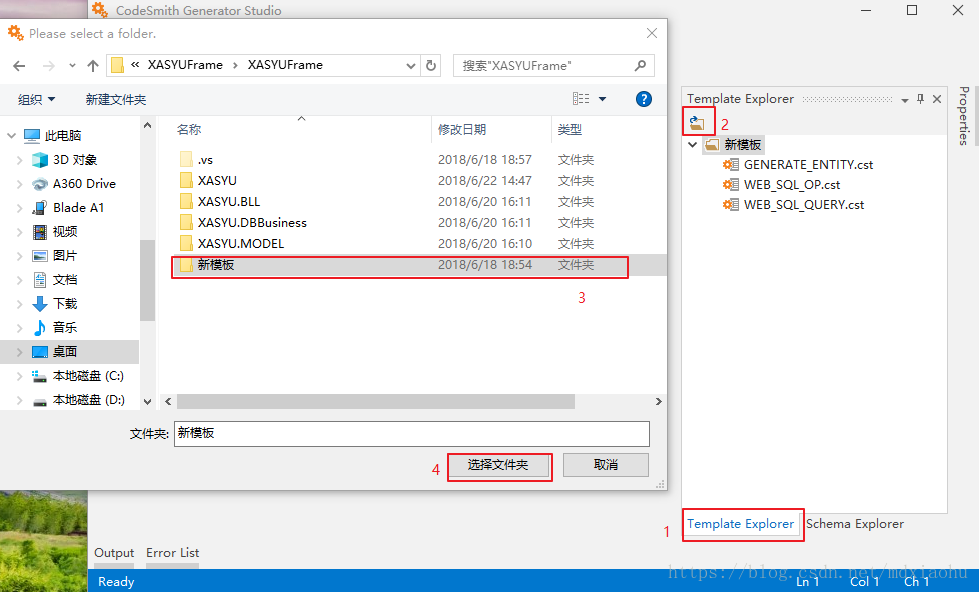
Task: Select 下载 in navigation pane
Action: pyautogui.click(x=64, y=303)
